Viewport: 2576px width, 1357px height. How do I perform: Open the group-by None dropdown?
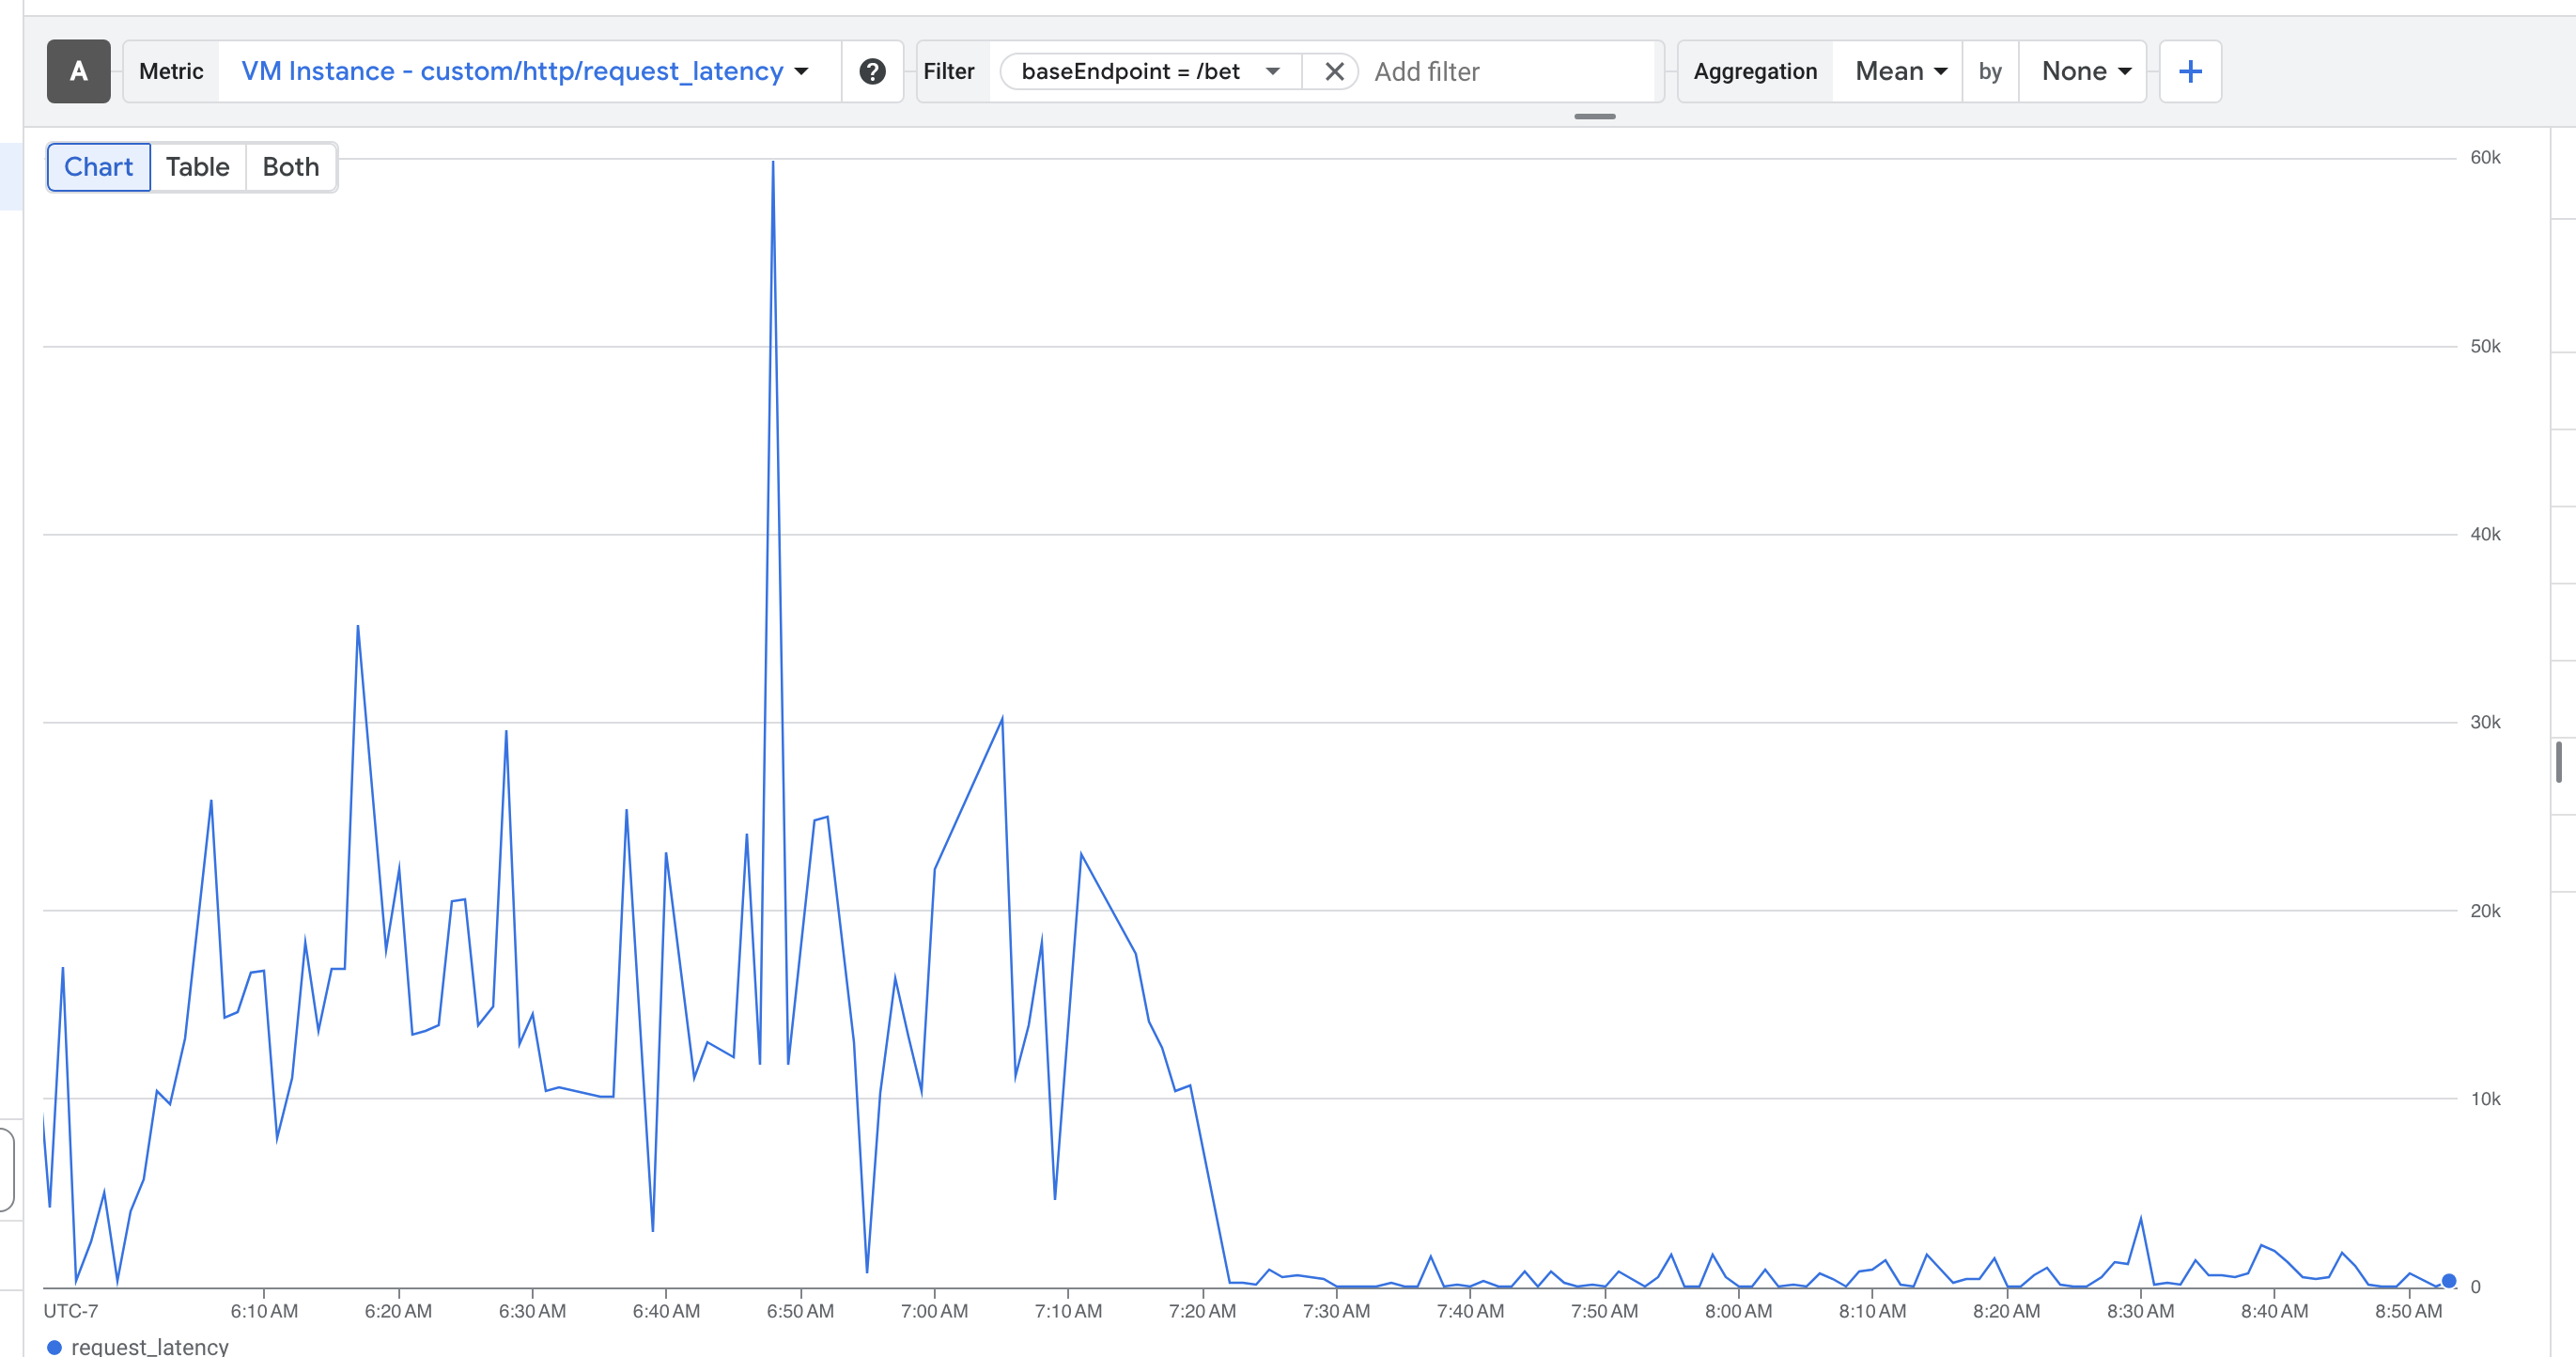click(x=2085, y=71)
